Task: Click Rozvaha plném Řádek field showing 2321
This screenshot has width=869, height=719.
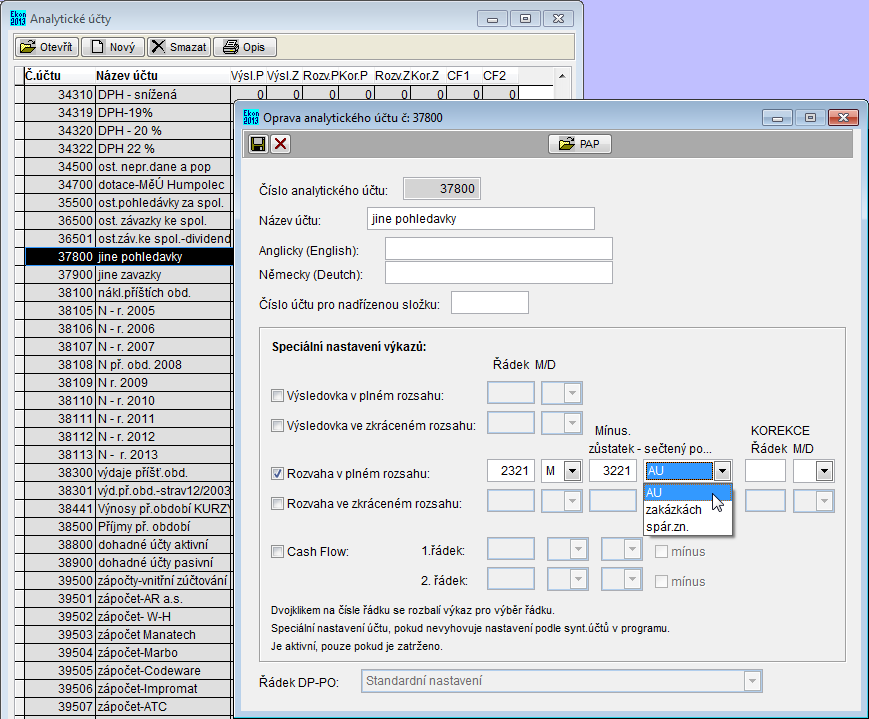Action: tap(511, 471)
